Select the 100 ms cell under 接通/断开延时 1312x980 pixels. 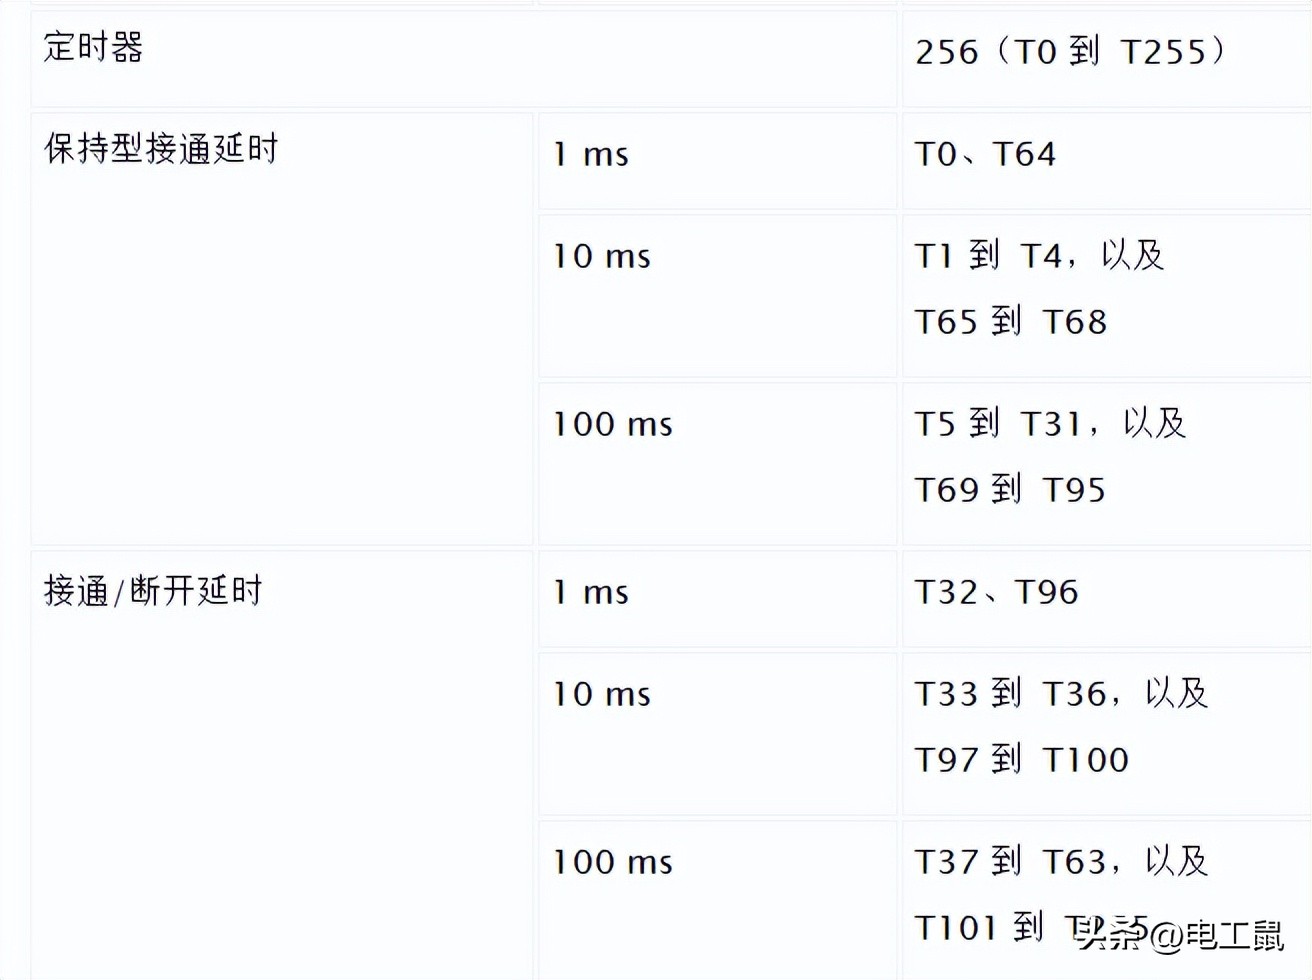pyautogui.click(x=717, y=900)
